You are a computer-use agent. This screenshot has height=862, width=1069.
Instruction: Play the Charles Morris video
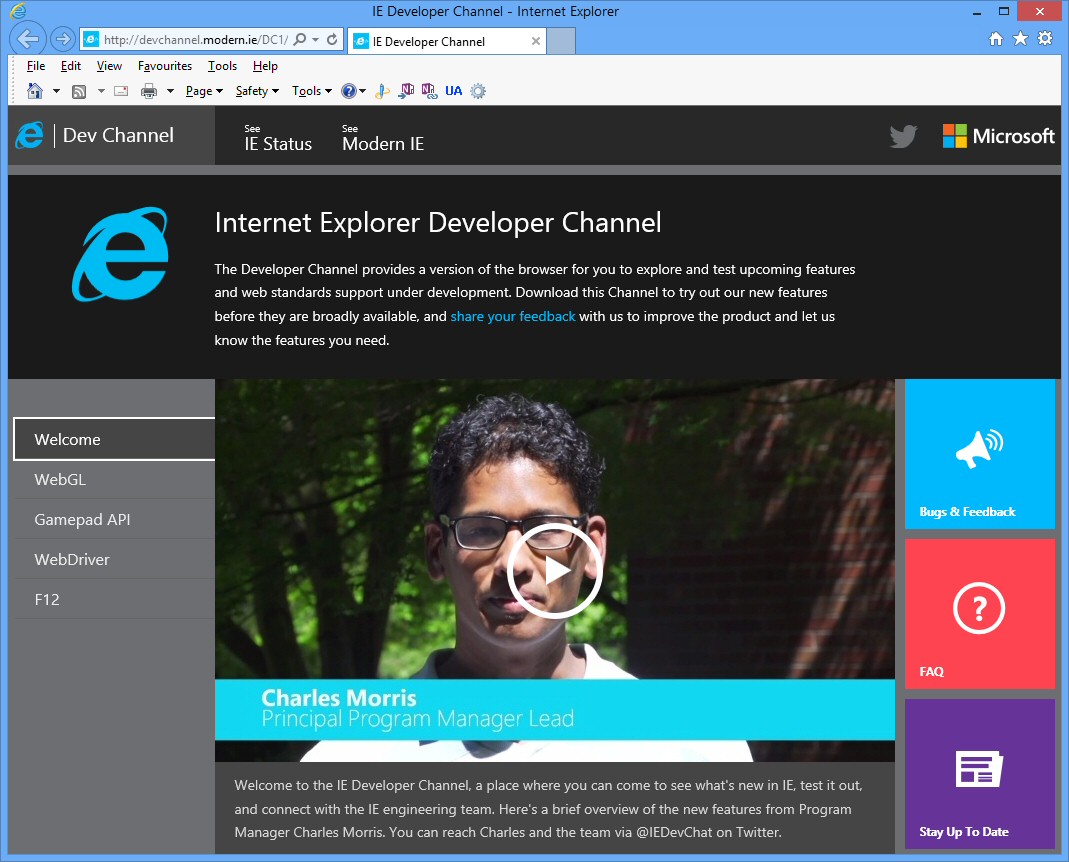pos(555,571)
